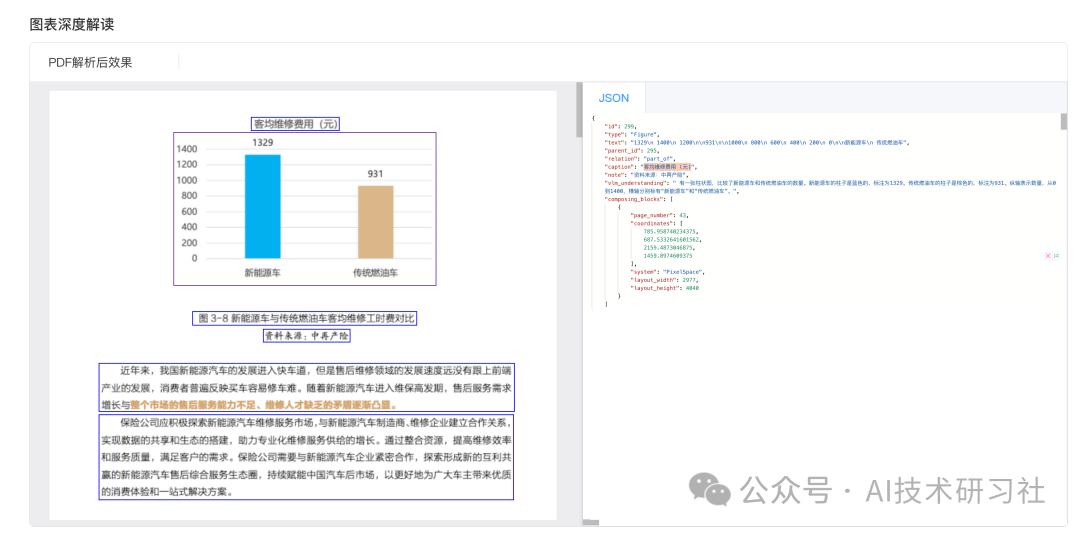The height and width of the screenshot is (534, 1080).
Task: Select the 客均维修费用（元）title box
Action: (295, 124)
